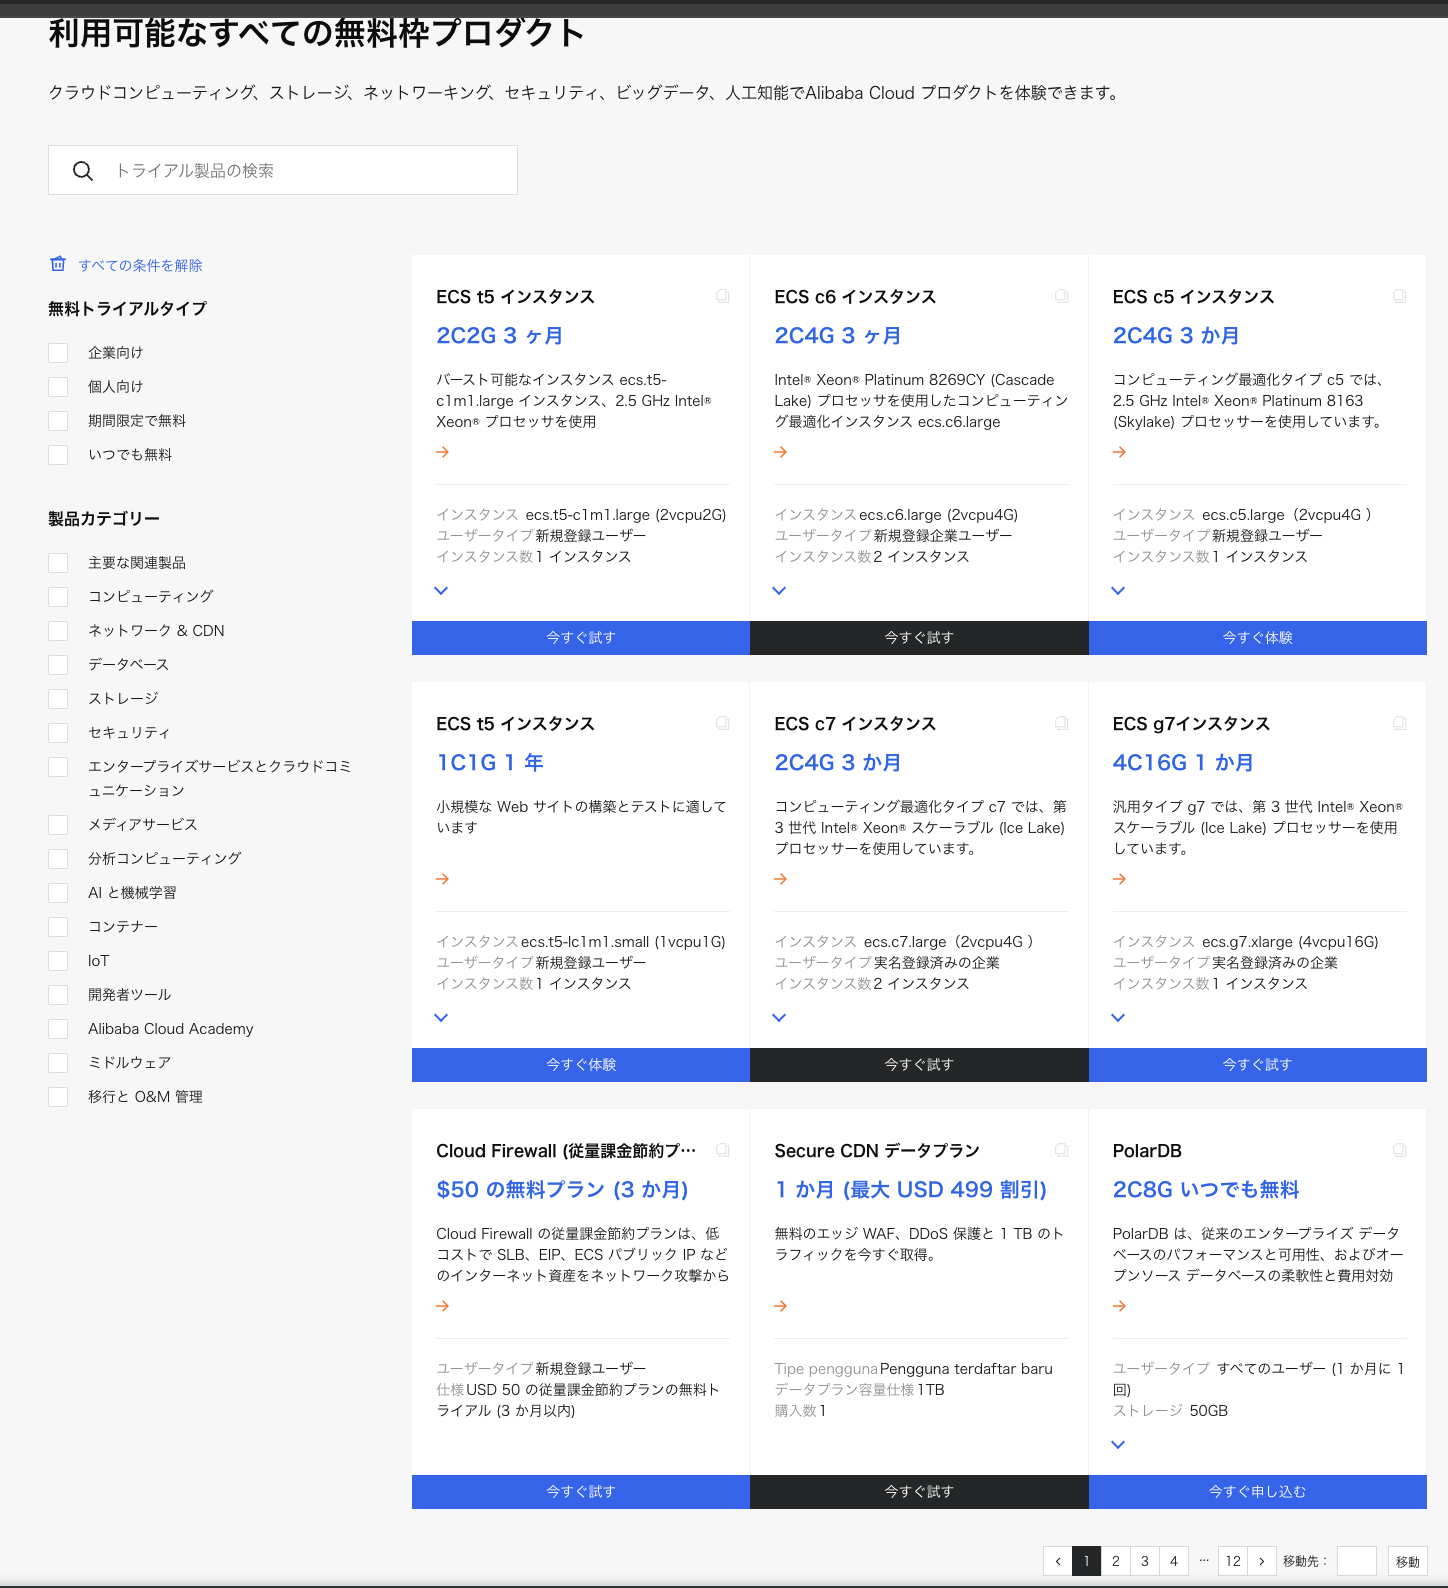Expand details on ECS t5 1C1G card

point(441,1017)
